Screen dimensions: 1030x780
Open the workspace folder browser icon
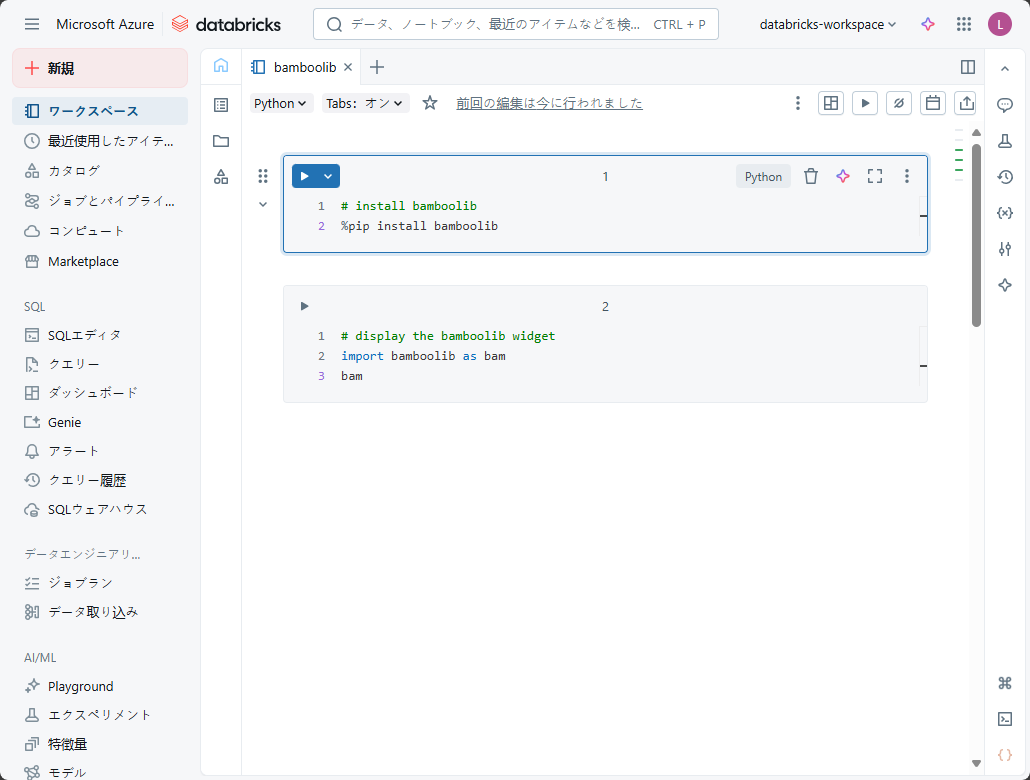(221, 141)
